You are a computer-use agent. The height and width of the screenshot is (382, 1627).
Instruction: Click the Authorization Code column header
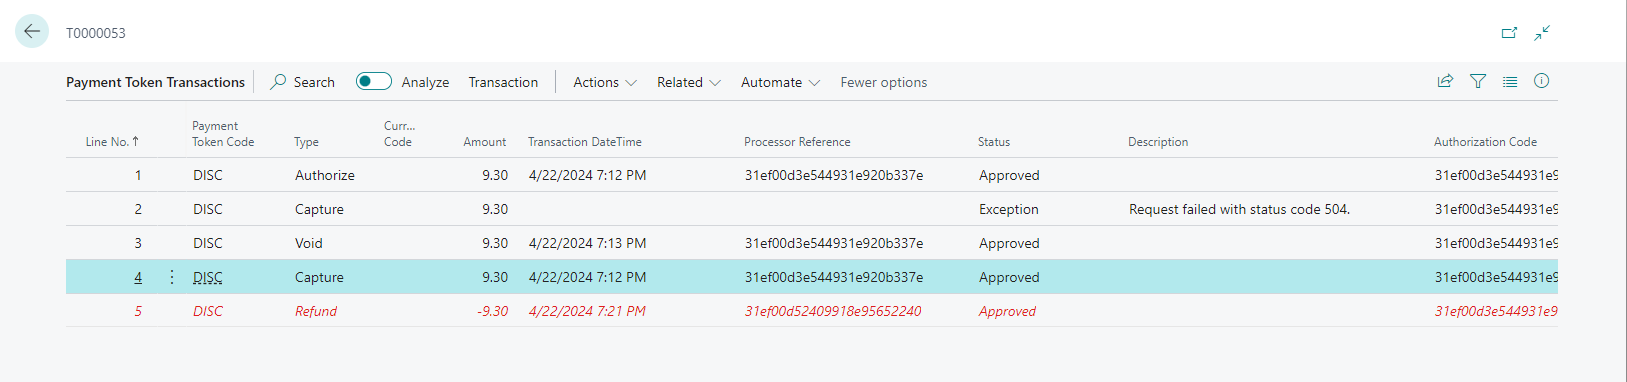tap(1486, 142)
